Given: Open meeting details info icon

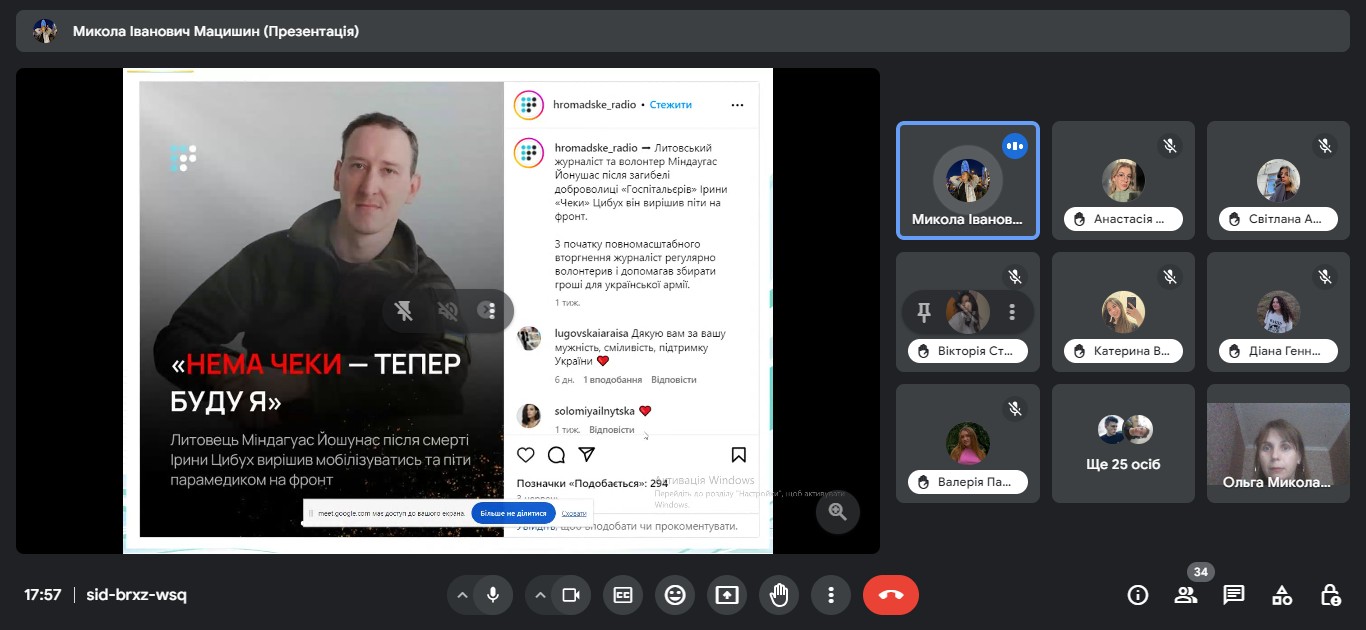Looking at the screenshot, I should (x=1138, y=595).
